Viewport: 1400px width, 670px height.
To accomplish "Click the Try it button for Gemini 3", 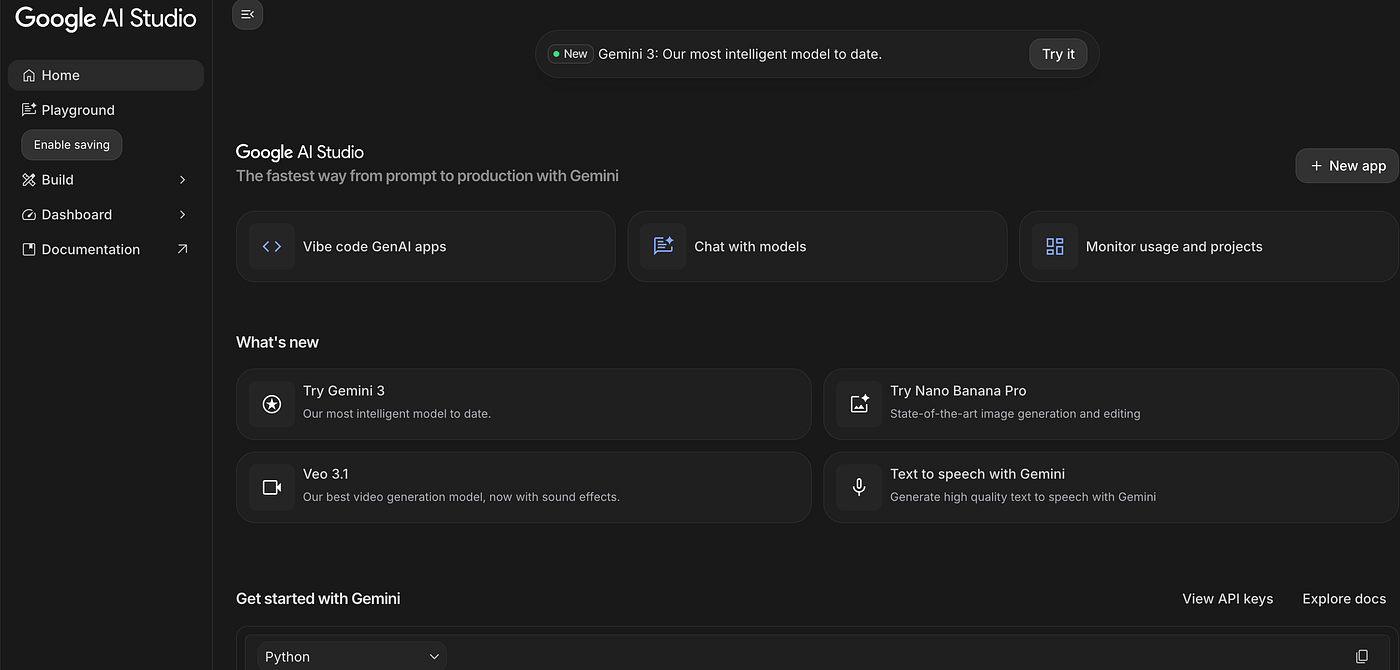I will point(1058,54).
